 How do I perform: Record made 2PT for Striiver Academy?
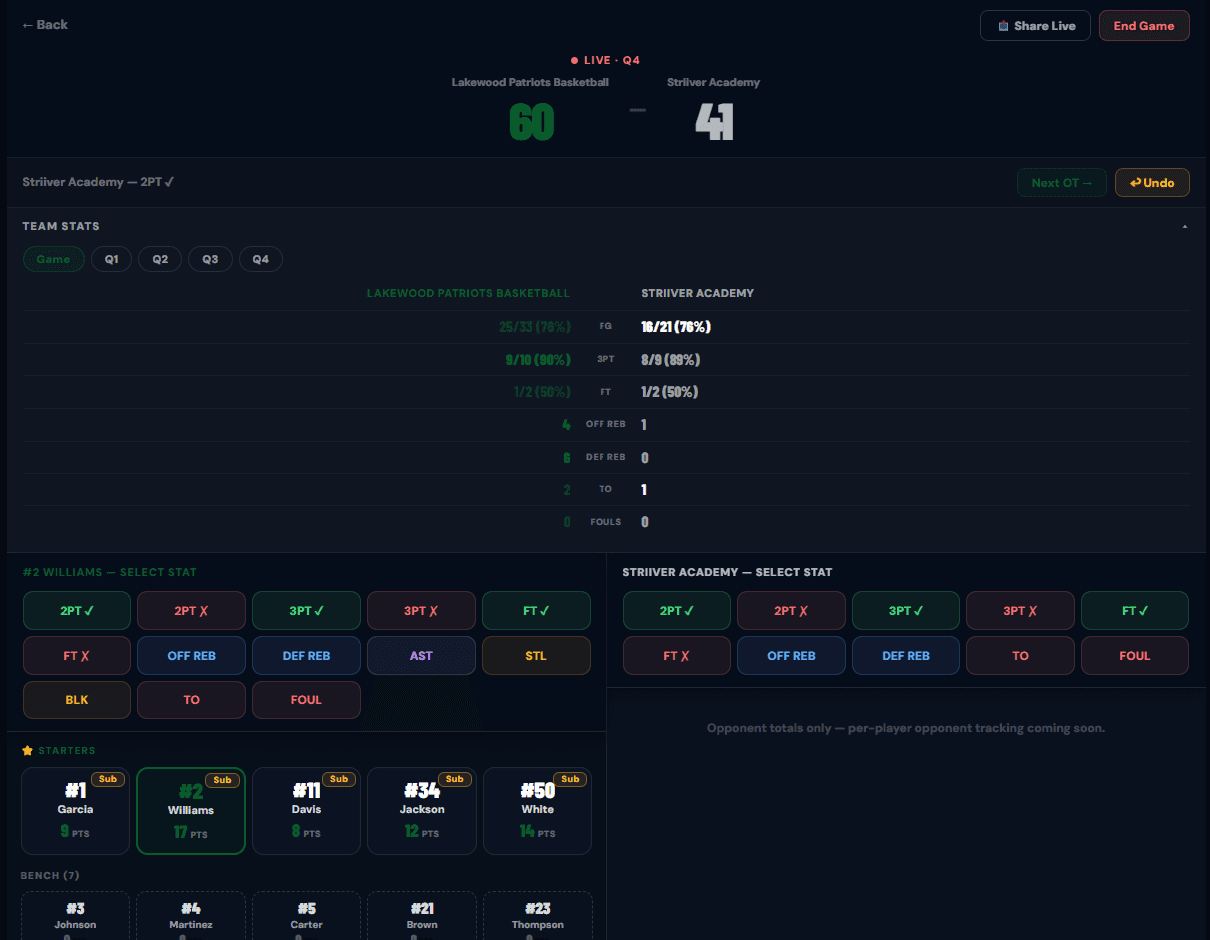point(677,611)
